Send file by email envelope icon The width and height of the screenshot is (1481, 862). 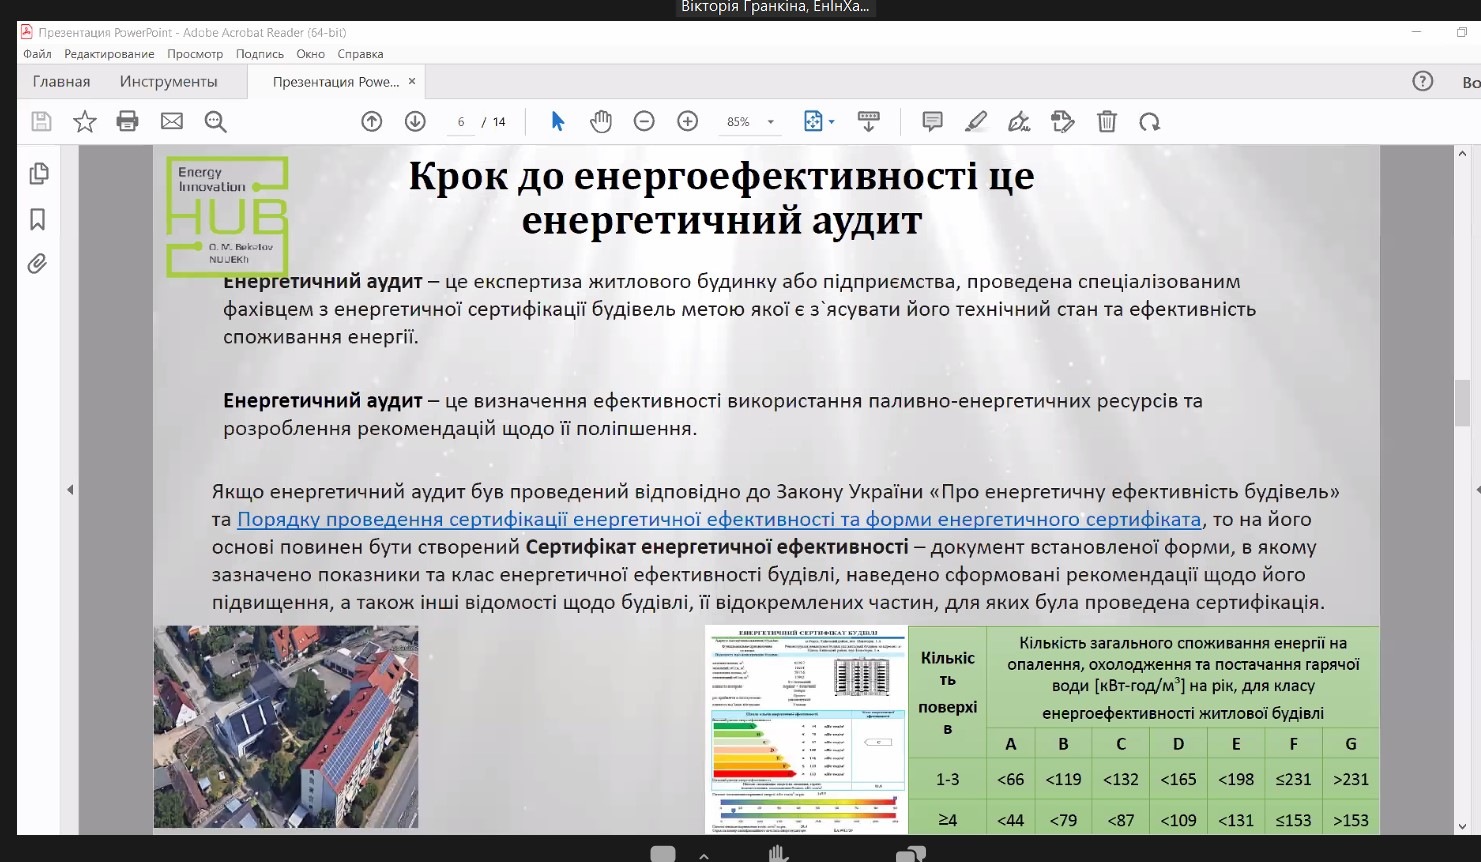(172, 122)
